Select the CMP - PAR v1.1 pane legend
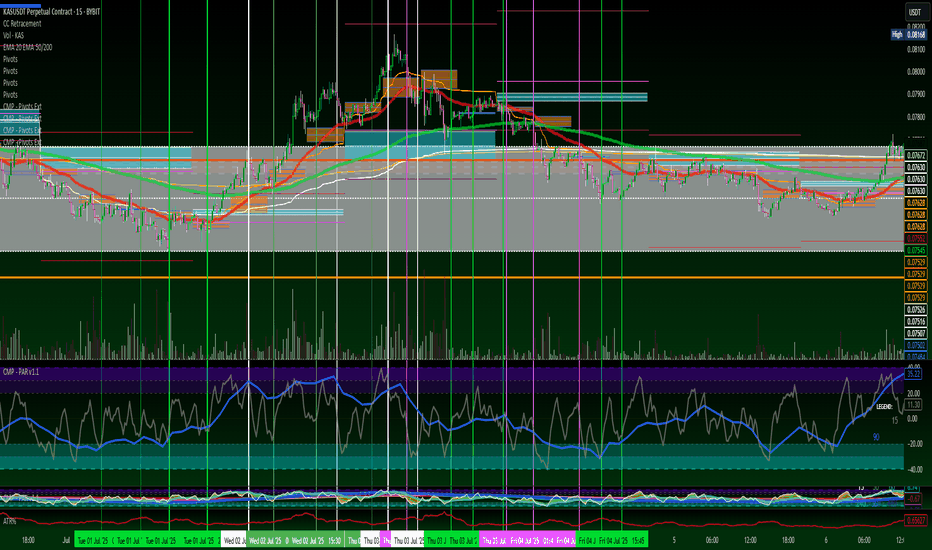The width and height of the screenshot is (932, 550). pyautogui.click(x=21, y=372)
